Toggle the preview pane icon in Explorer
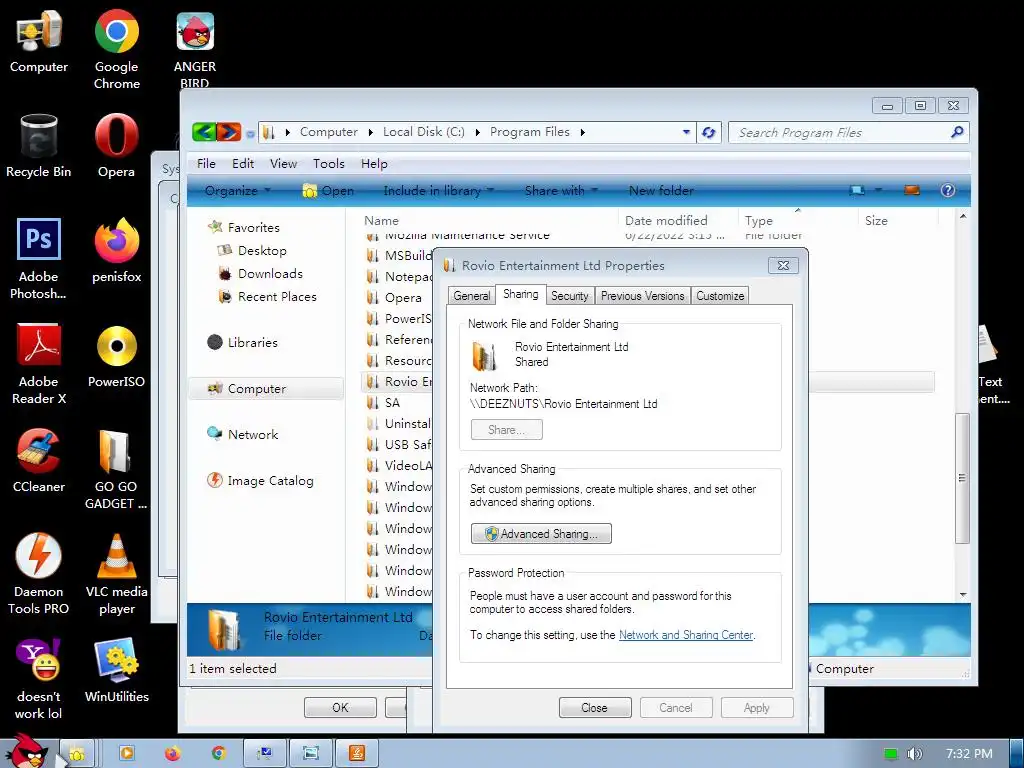1024x768 pixels. (x=912, y=190)
